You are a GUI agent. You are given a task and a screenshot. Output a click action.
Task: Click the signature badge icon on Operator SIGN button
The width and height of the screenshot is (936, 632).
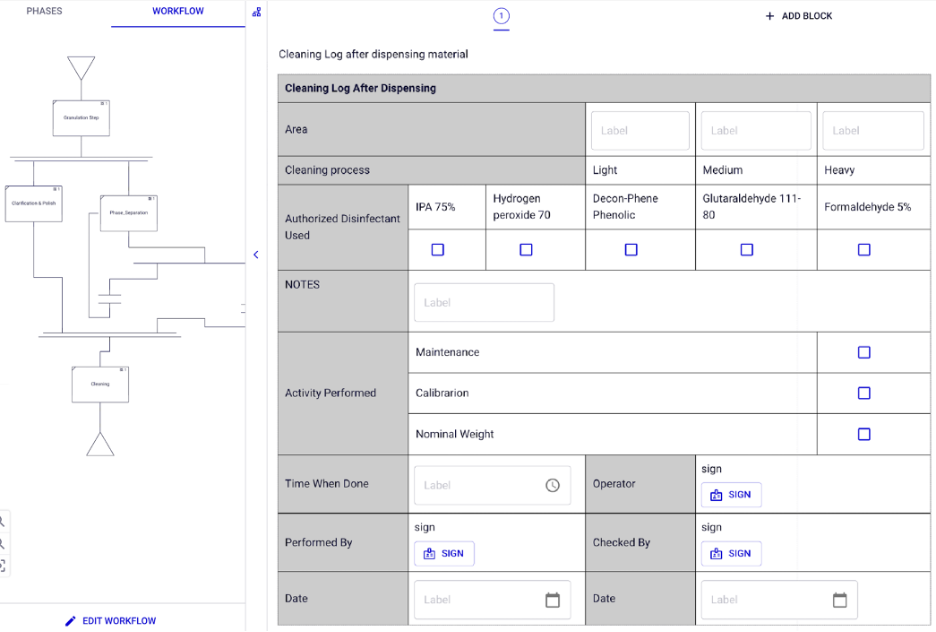(717, 494)
